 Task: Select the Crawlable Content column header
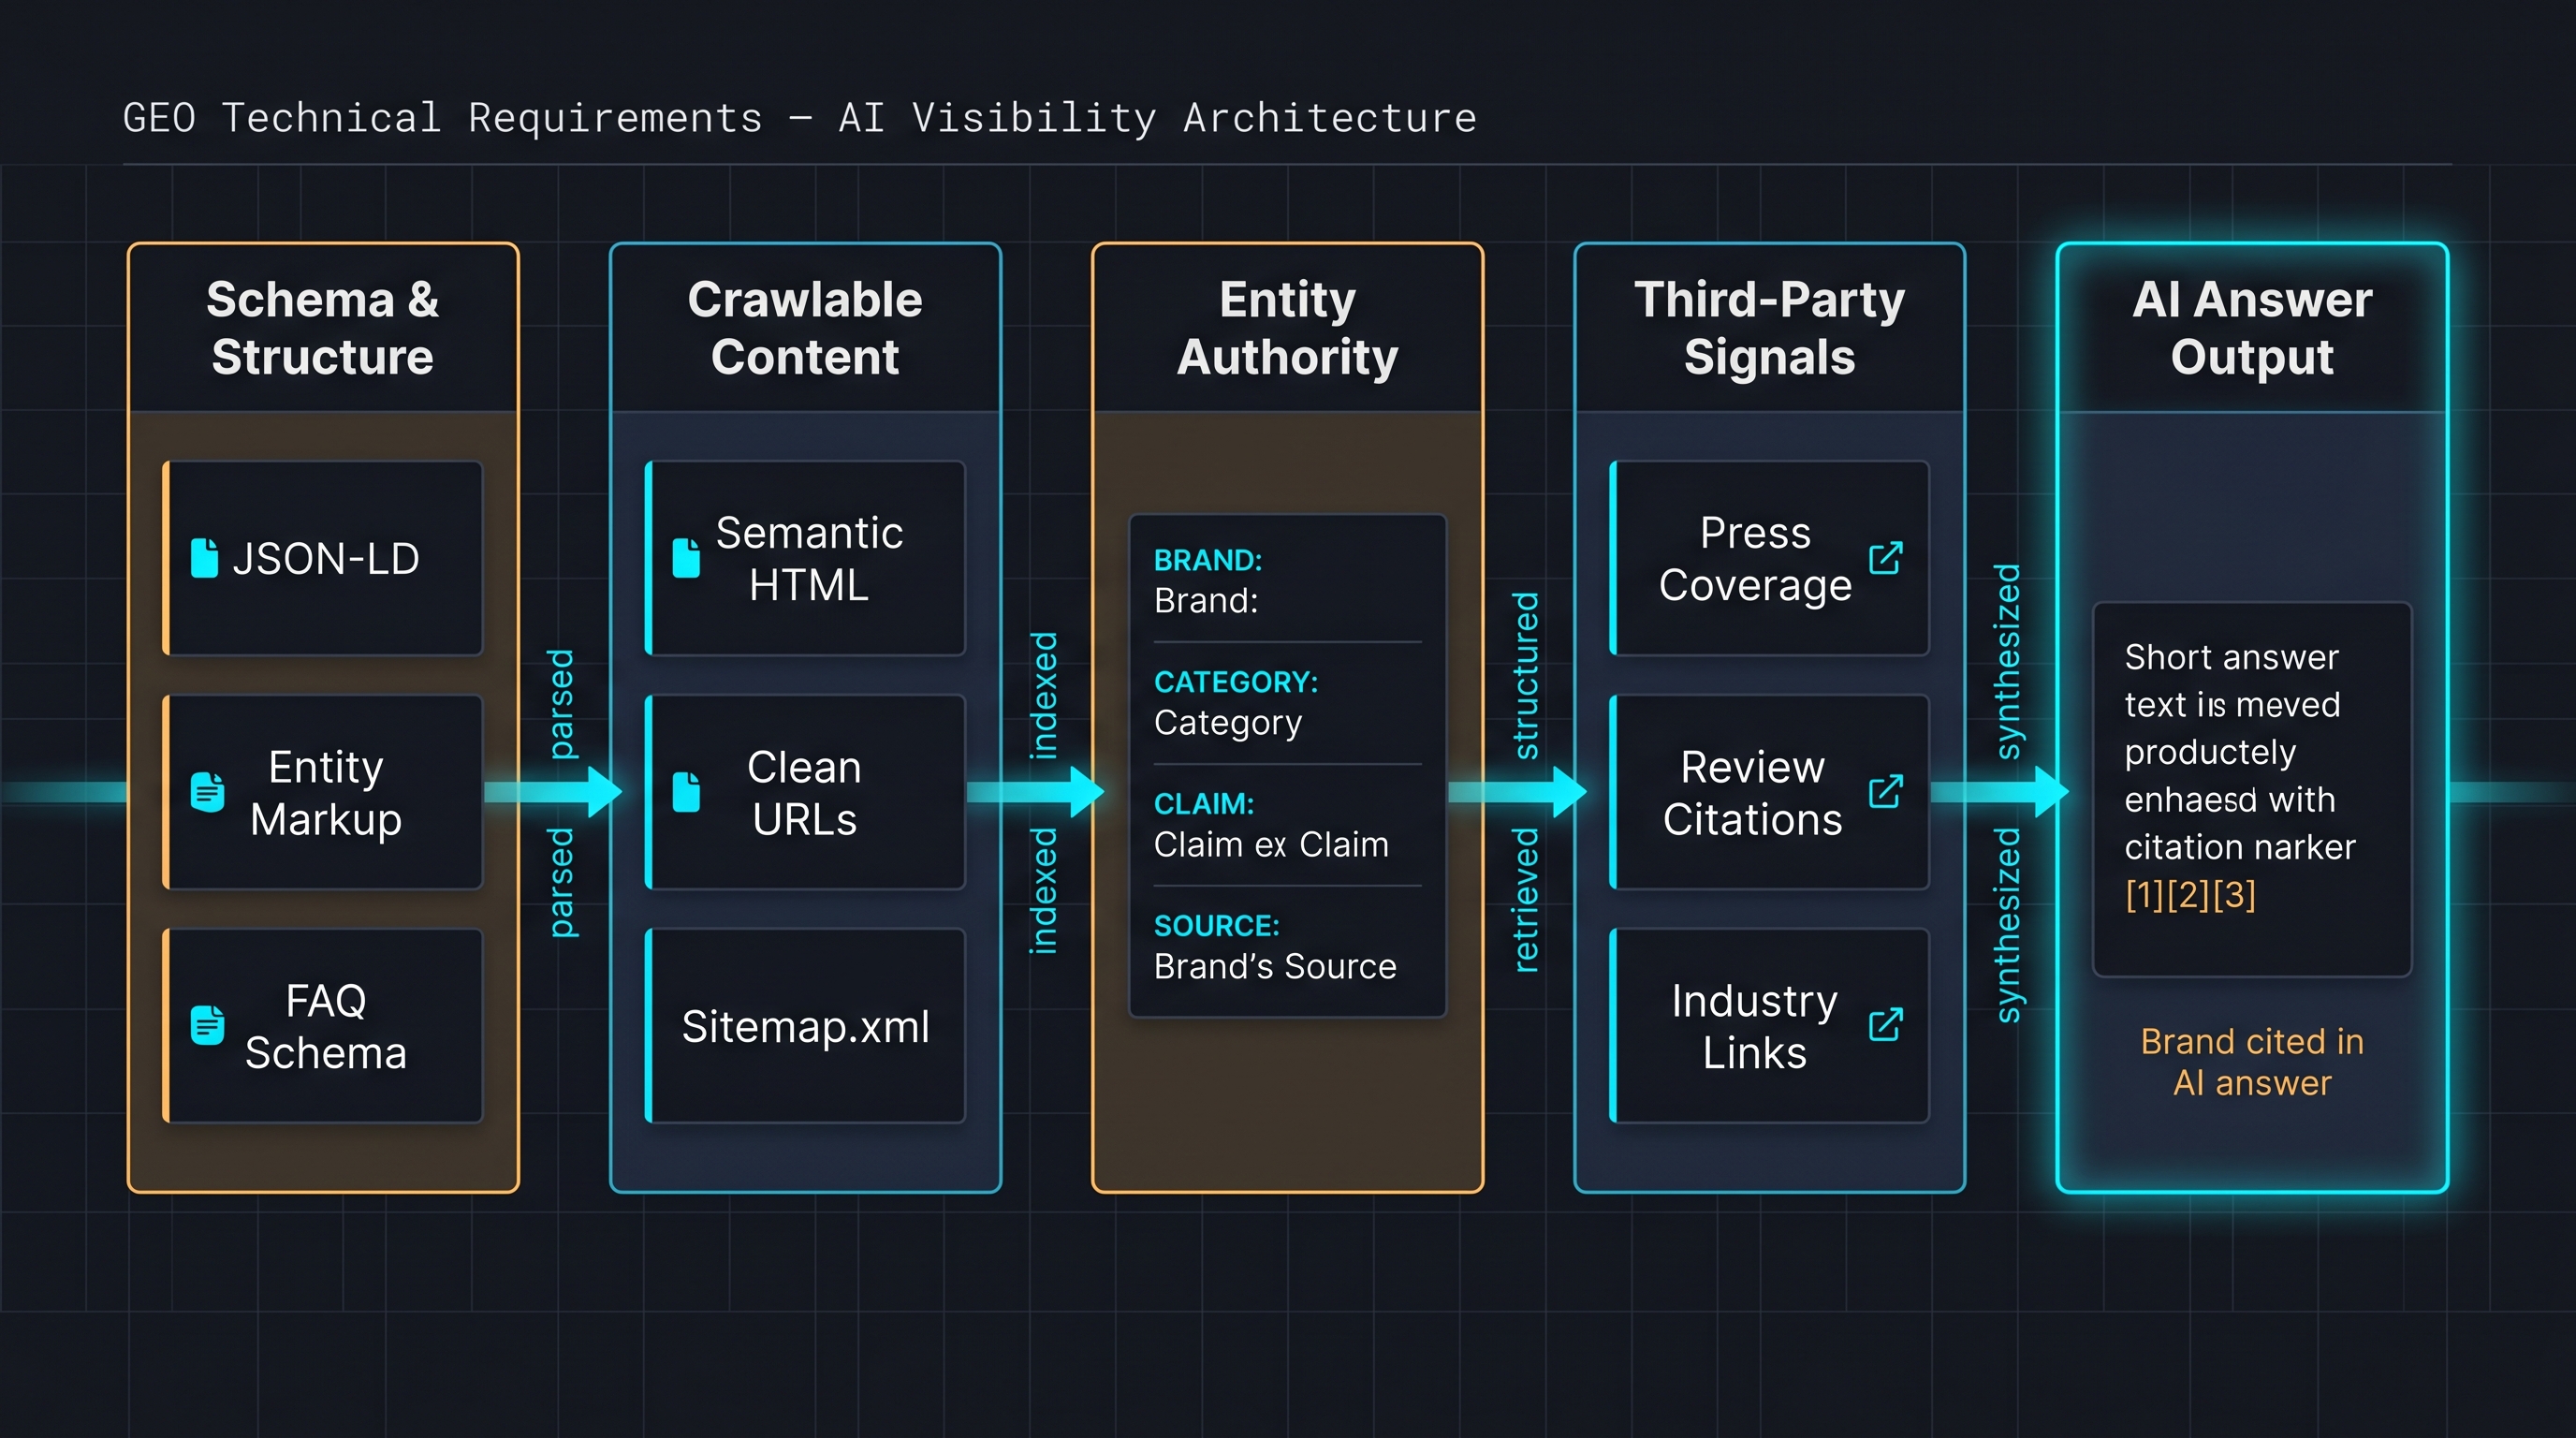[x=805, y=328]
